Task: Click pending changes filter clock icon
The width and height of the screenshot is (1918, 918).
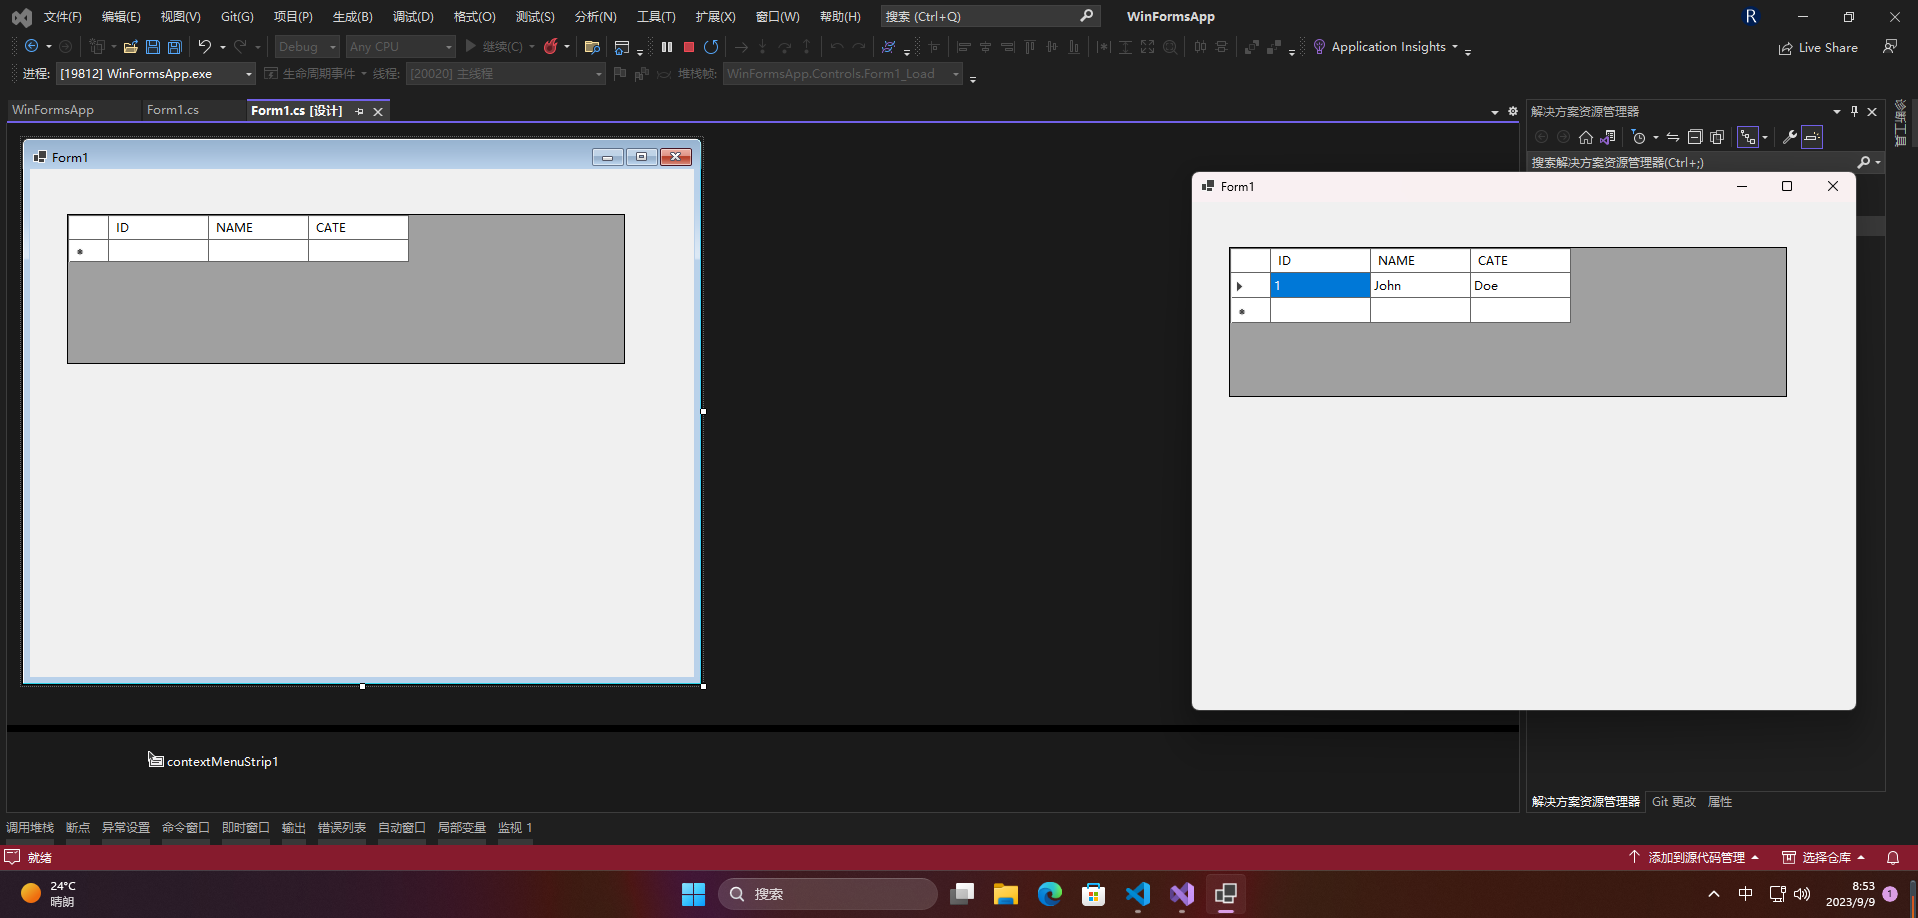Action: click(x=1638, y=137)
